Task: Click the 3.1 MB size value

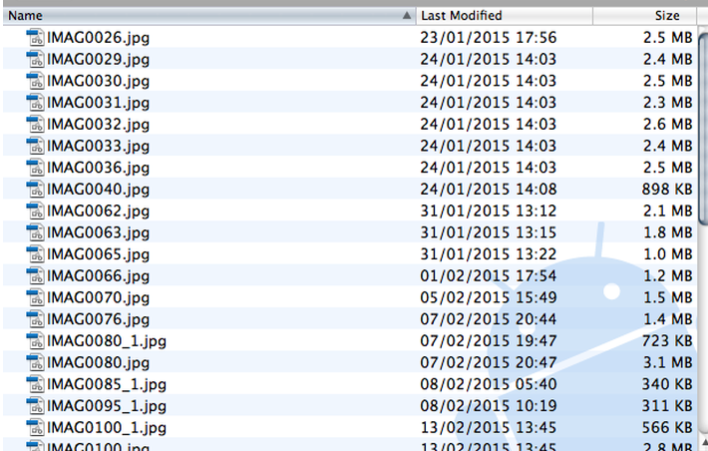Action: pyautogui.click(x=668, y=363)
